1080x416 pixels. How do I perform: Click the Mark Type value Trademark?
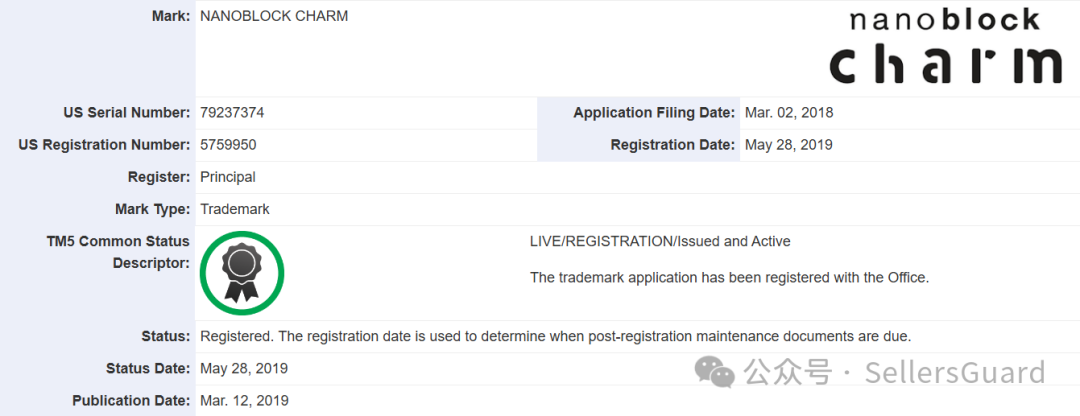pyautogui.click(x=235, y=209)
